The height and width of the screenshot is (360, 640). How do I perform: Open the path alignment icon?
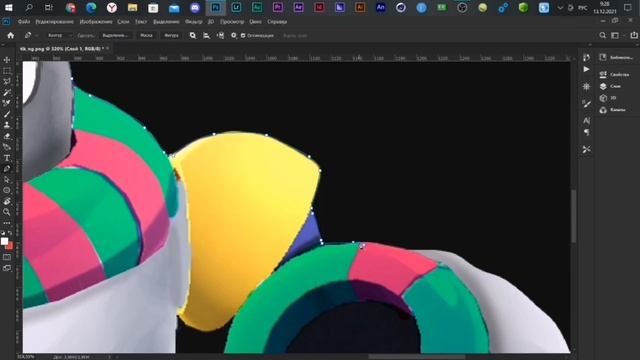click(207, 36)
